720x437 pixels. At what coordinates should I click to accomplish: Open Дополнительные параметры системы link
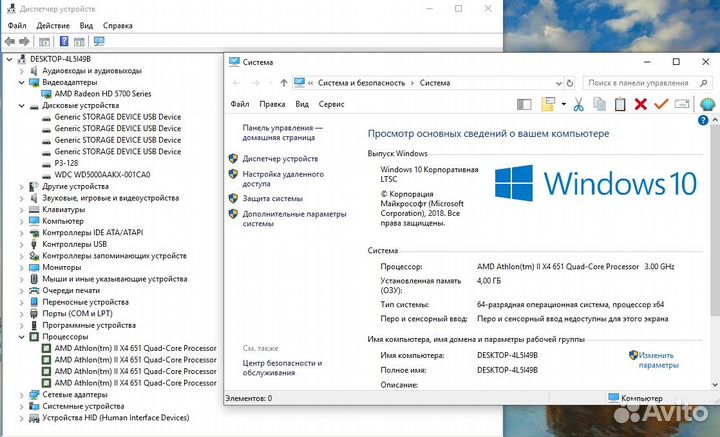(294, 219)
